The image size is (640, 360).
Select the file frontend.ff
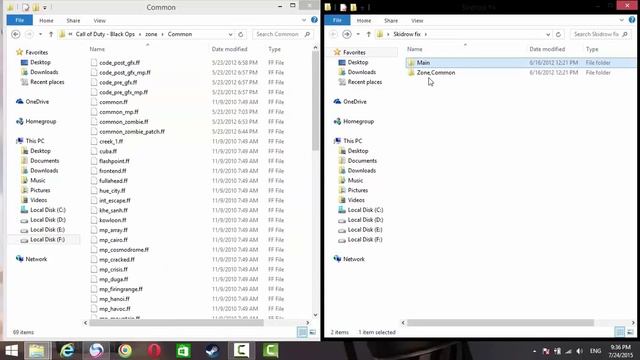113,171
